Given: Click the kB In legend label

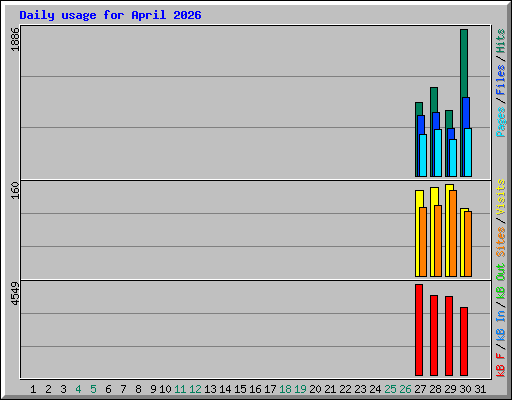Looking at the screenshot, I should coord(500,326).
